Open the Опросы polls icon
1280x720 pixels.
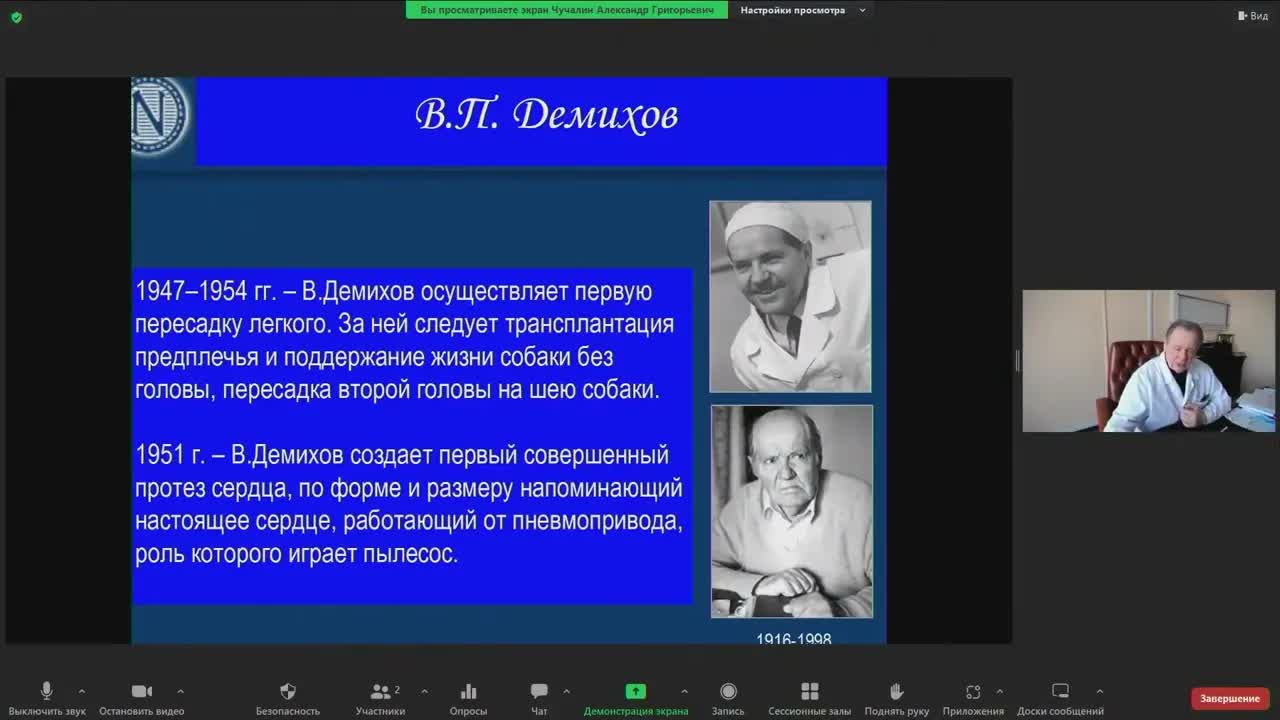[x=467, y=691]
